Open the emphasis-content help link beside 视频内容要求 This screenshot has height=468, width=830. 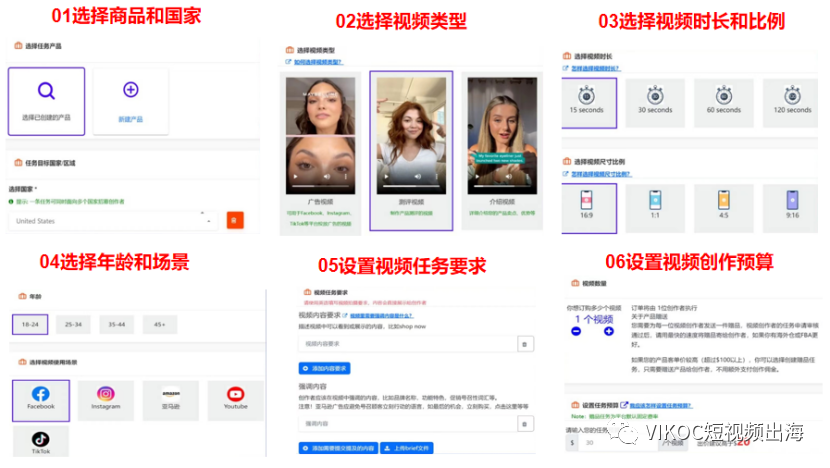coord(381,316)
